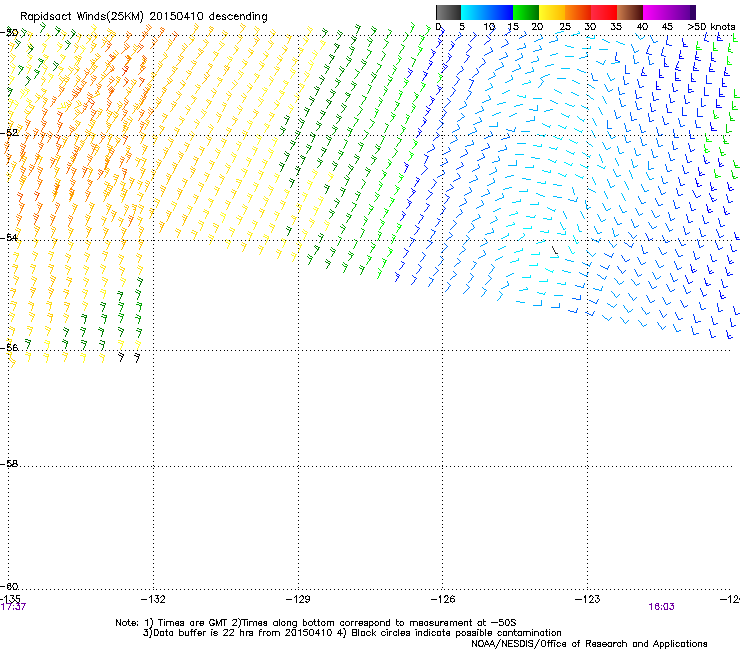Click the '5' legend scale label

click(462, 27)
